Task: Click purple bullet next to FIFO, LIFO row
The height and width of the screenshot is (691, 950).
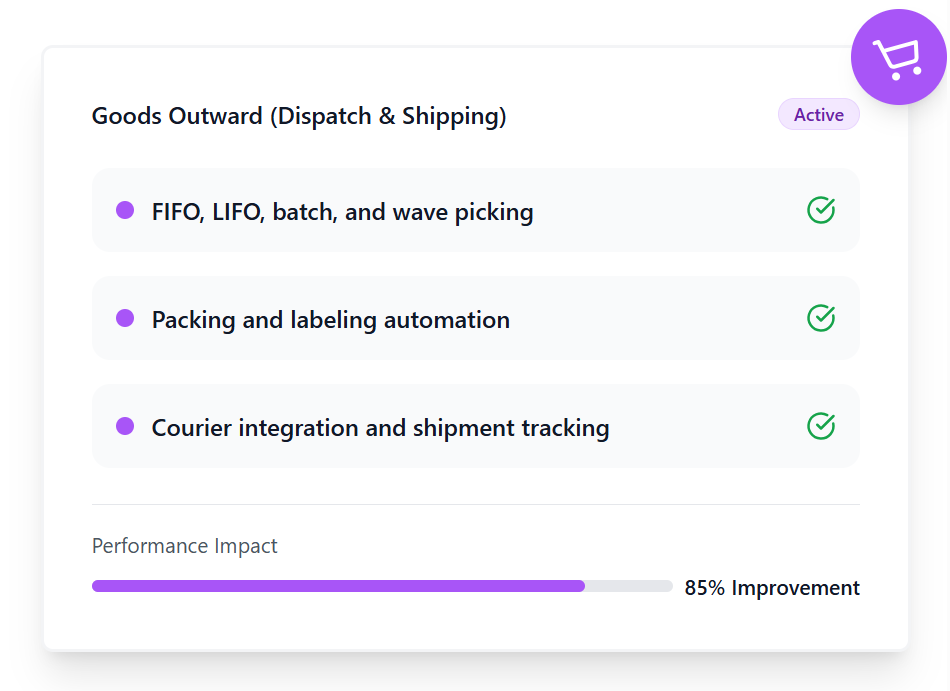Action: [x=125, y=210]
